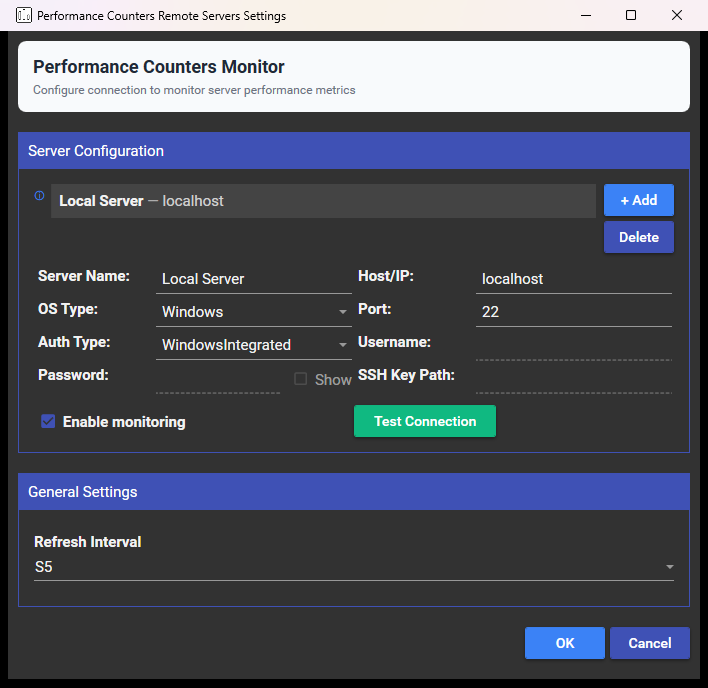The width and height of the screenshot is (708, 688).
Task: Minimize the settings window
Action: 586,15
